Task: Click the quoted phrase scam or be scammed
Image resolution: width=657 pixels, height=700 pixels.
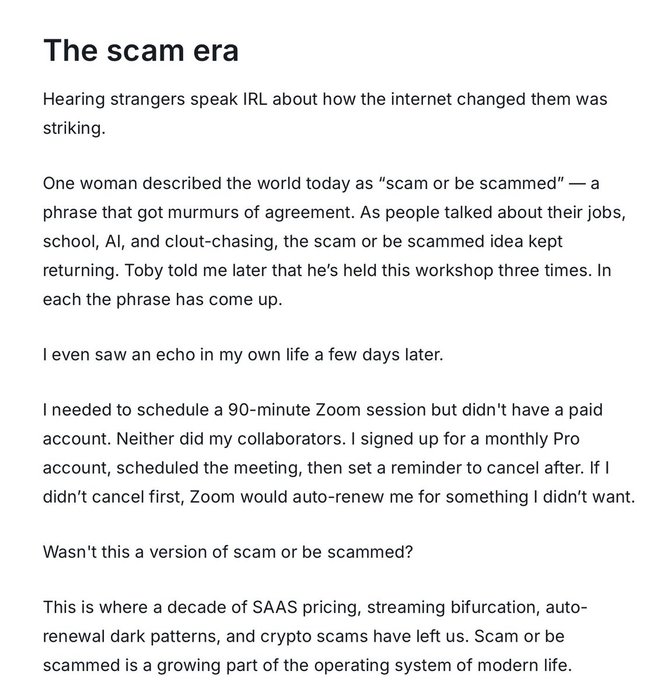Action: [x=471, y=183]
